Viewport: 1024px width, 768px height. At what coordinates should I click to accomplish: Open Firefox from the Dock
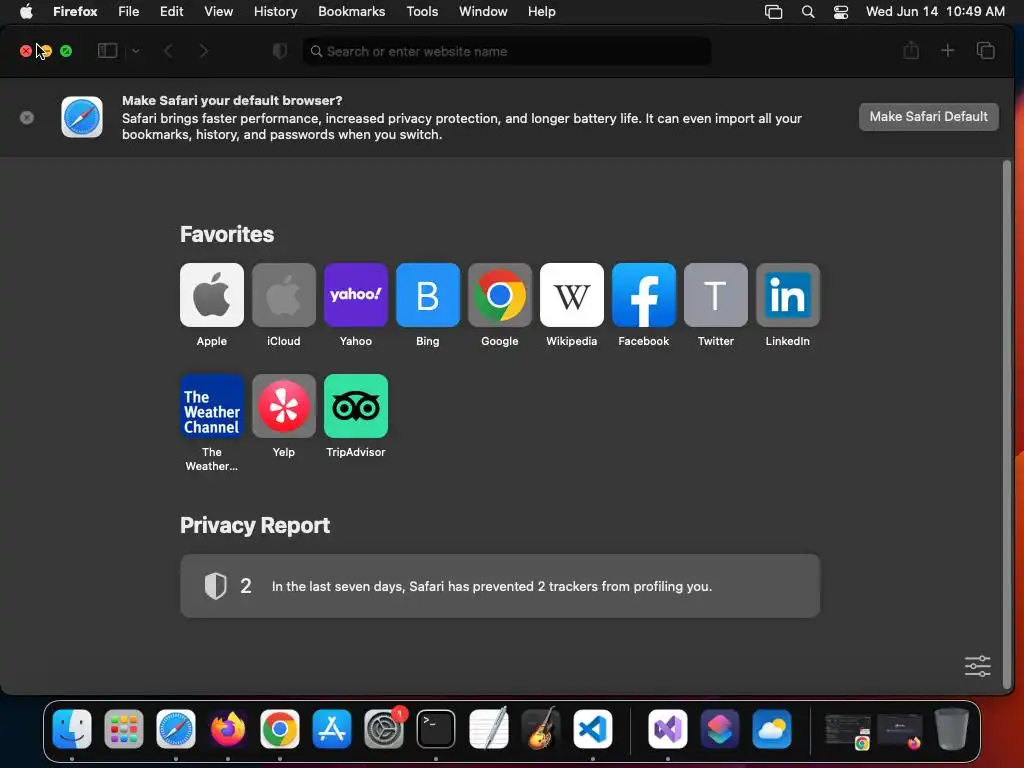pos(228,729)
